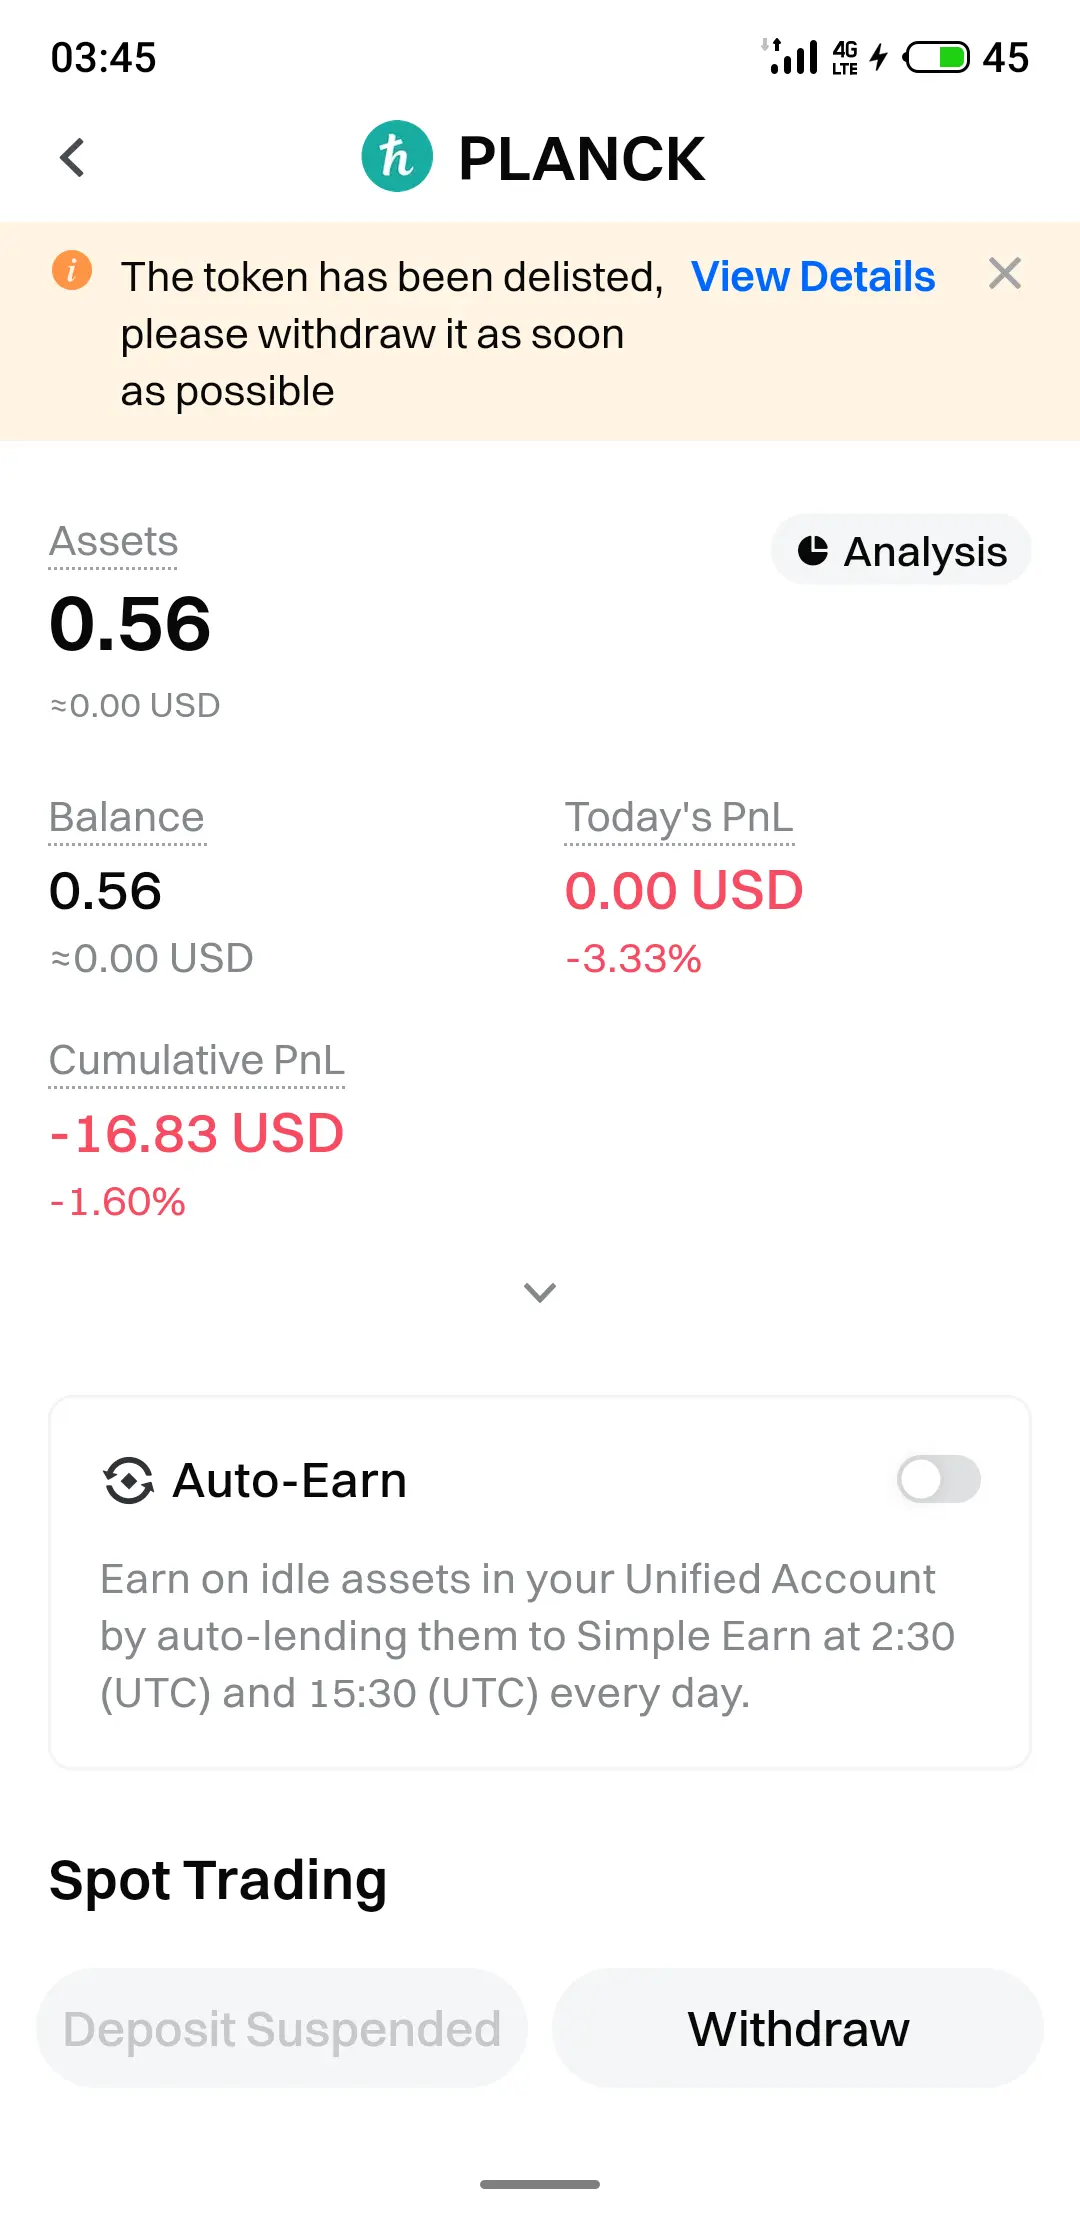Viewport: 1080px width, 2232px height.
Task: Tap the Analysis pie chart icon
Action: pyautogui.click(x=813, y=551)
